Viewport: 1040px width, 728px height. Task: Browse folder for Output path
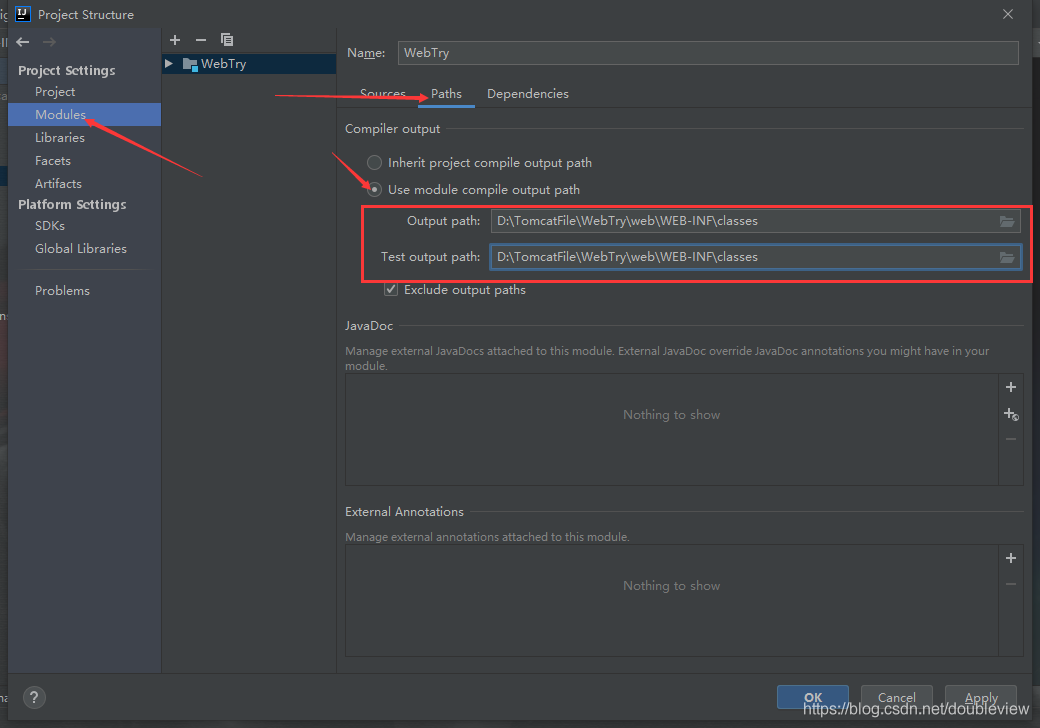[x=1006, y=222]
